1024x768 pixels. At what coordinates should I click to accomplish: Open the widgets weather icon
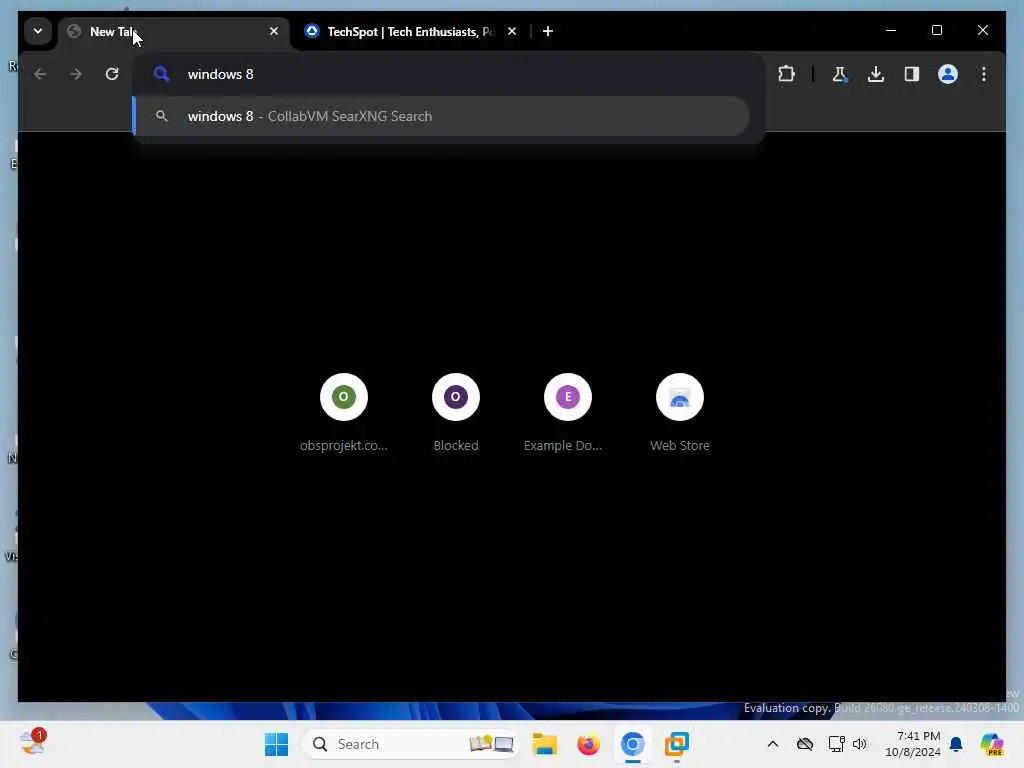point(32,743)
